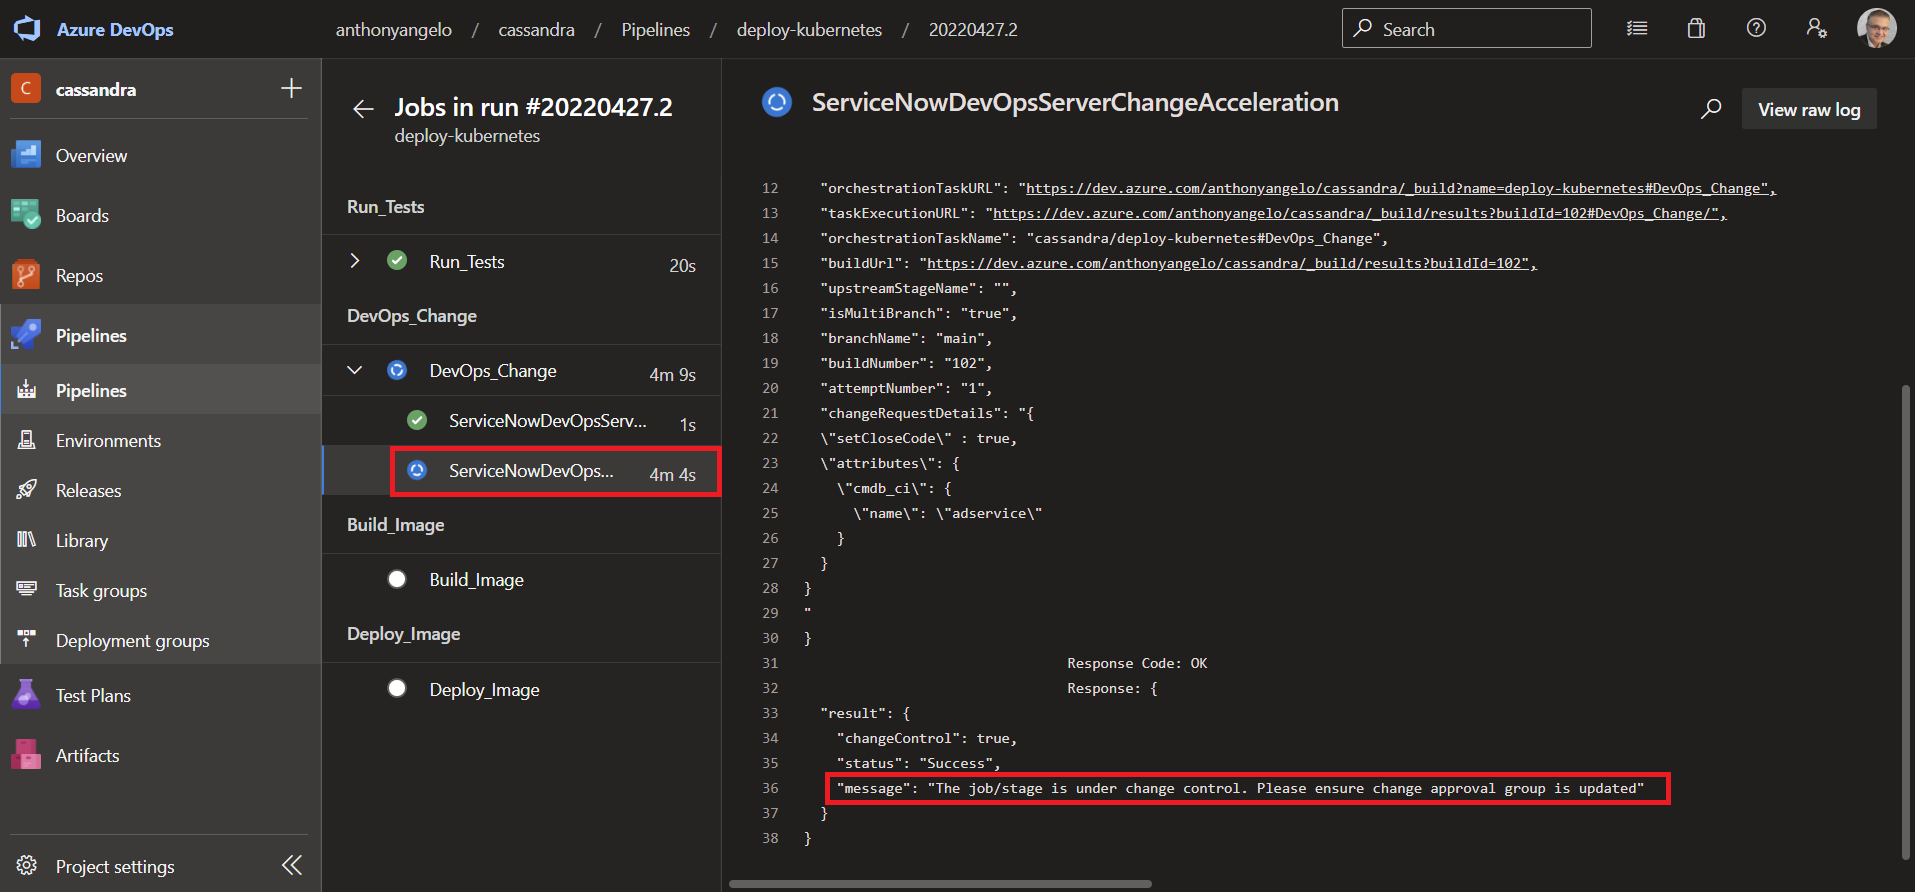Image resolution: width=1915 pixels, height=892 pixels.
Task: Select the ServiceNowDevOps... task taking 4m 4s
Action: pyautogui.click(x=521, y=471)
